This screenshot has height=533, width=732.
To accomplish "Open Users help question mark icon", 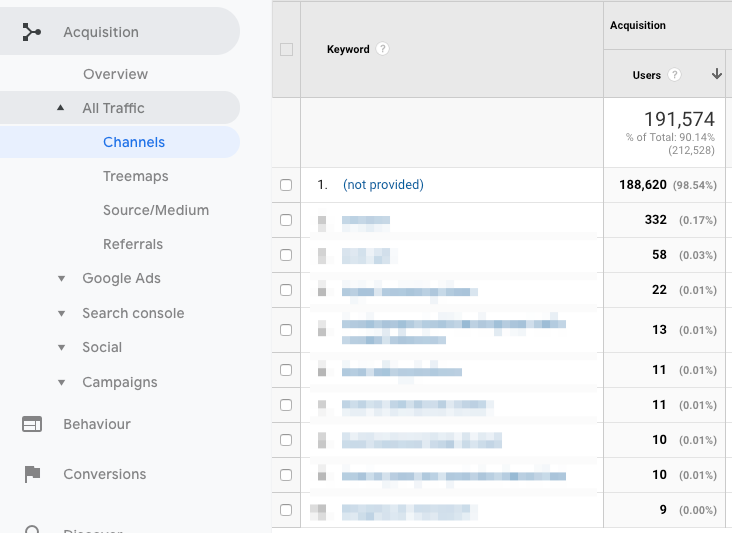I will tap(674, 75).
